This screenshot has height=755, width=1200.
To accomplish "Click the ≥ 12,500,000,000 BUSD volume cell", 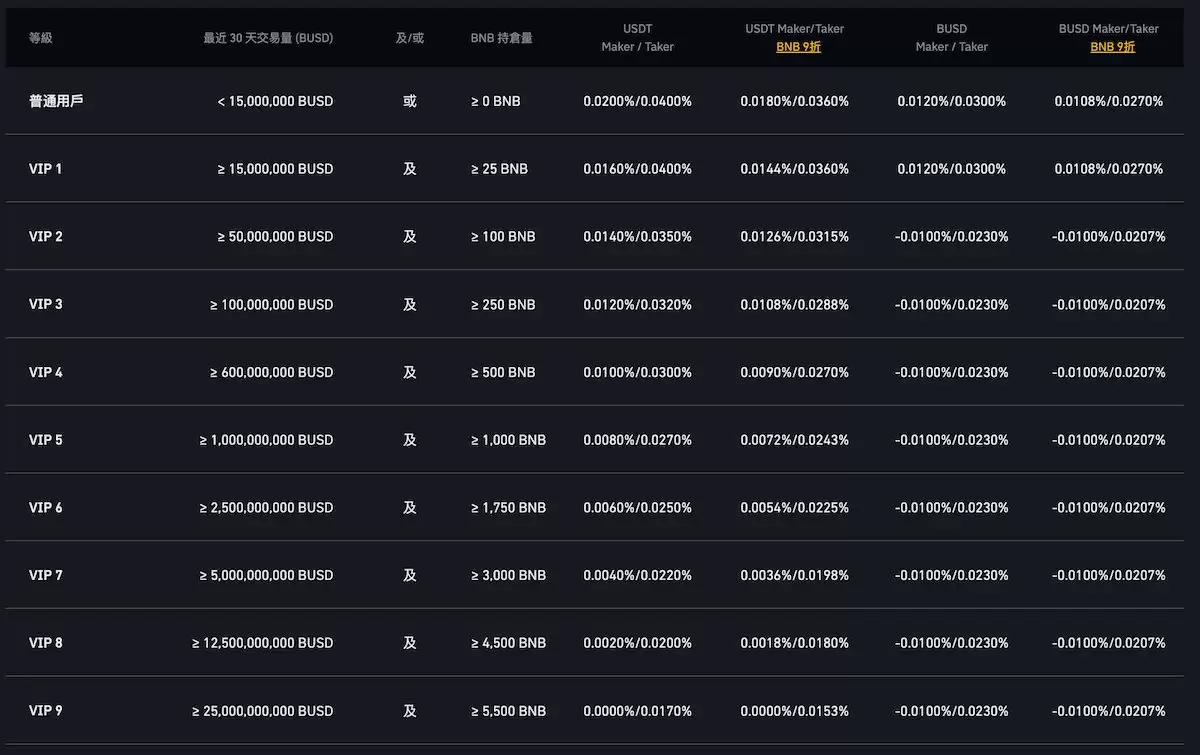I will click(x=263, y=643).
